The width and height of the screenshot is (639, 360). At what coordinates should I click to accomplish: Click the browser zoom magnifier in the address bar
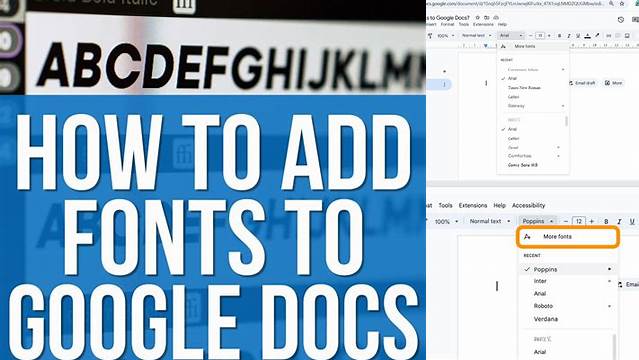[x=611, y=3]
